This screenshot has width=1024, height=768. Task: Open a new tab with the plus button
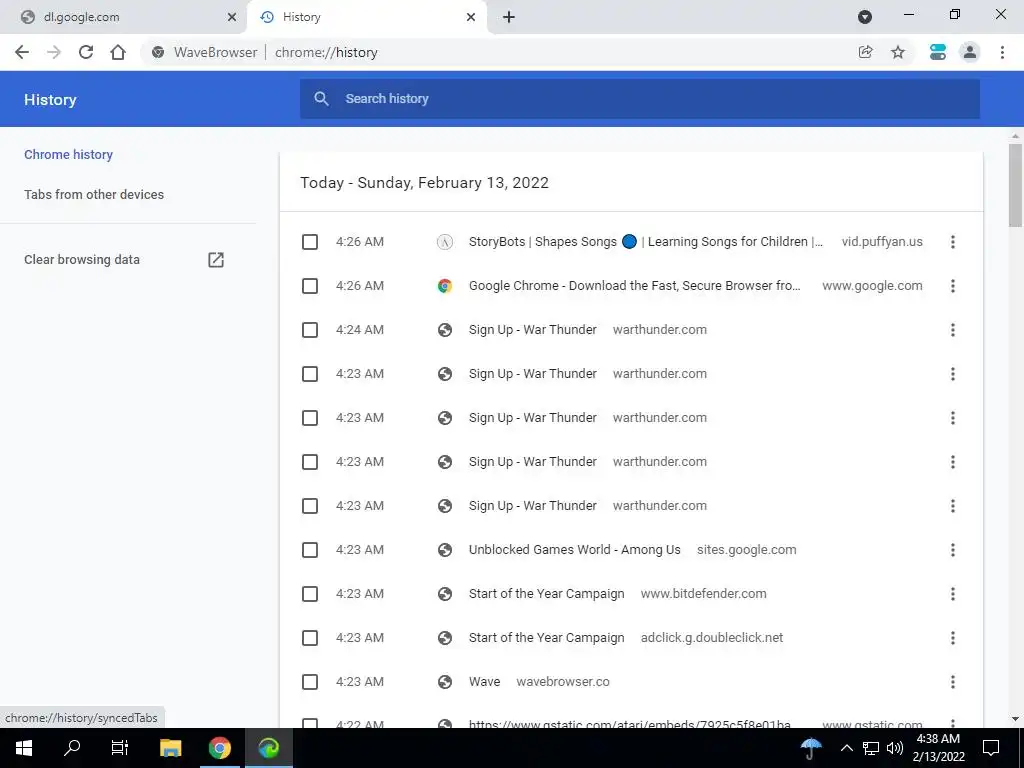509,17
